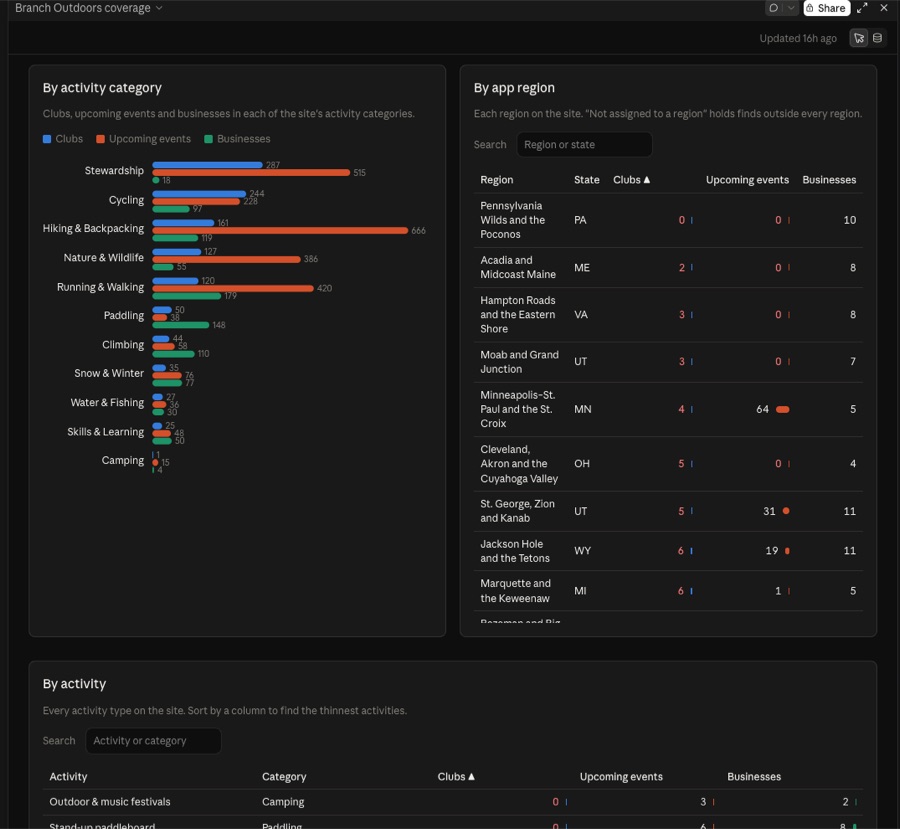Sort activity table by Upcoming events header
Image resolution: width=900 pixels, height=829 pixels.
point(621,776)
